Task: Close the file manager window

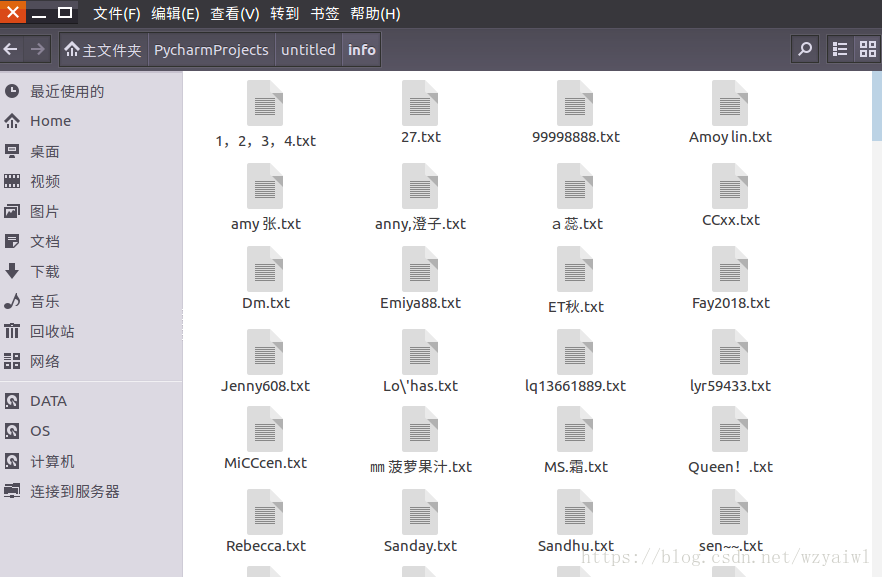Action: tap(12, 12)
